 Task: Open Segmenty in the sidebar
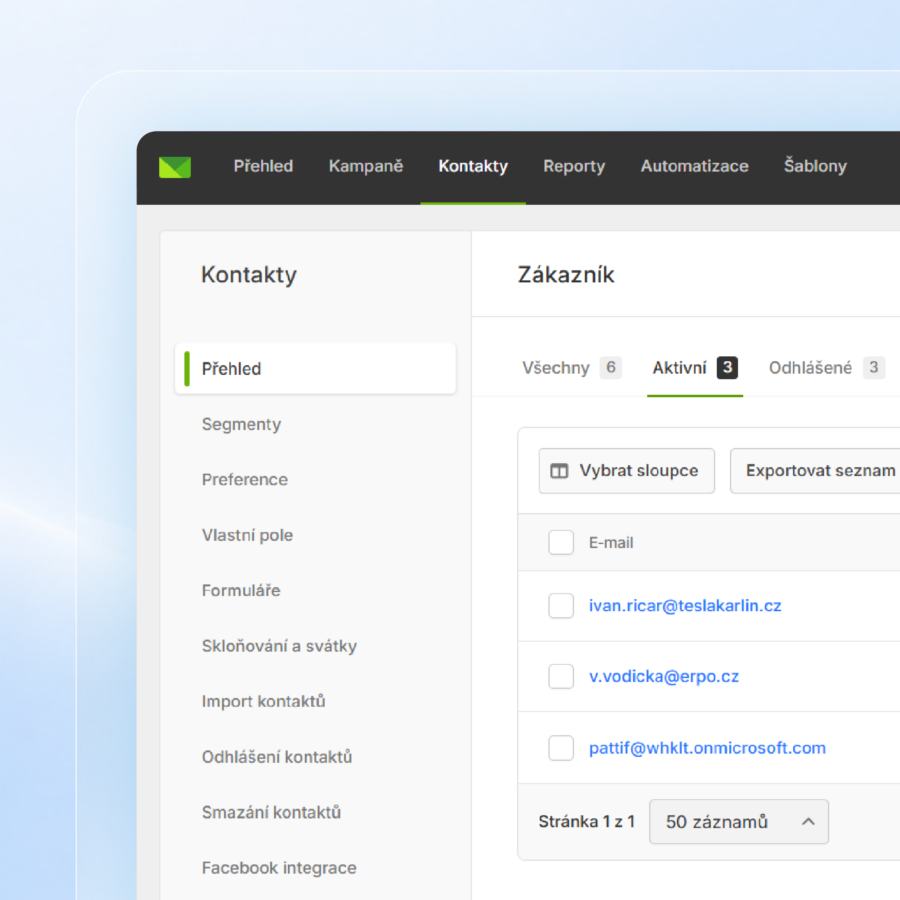[241, 424]
